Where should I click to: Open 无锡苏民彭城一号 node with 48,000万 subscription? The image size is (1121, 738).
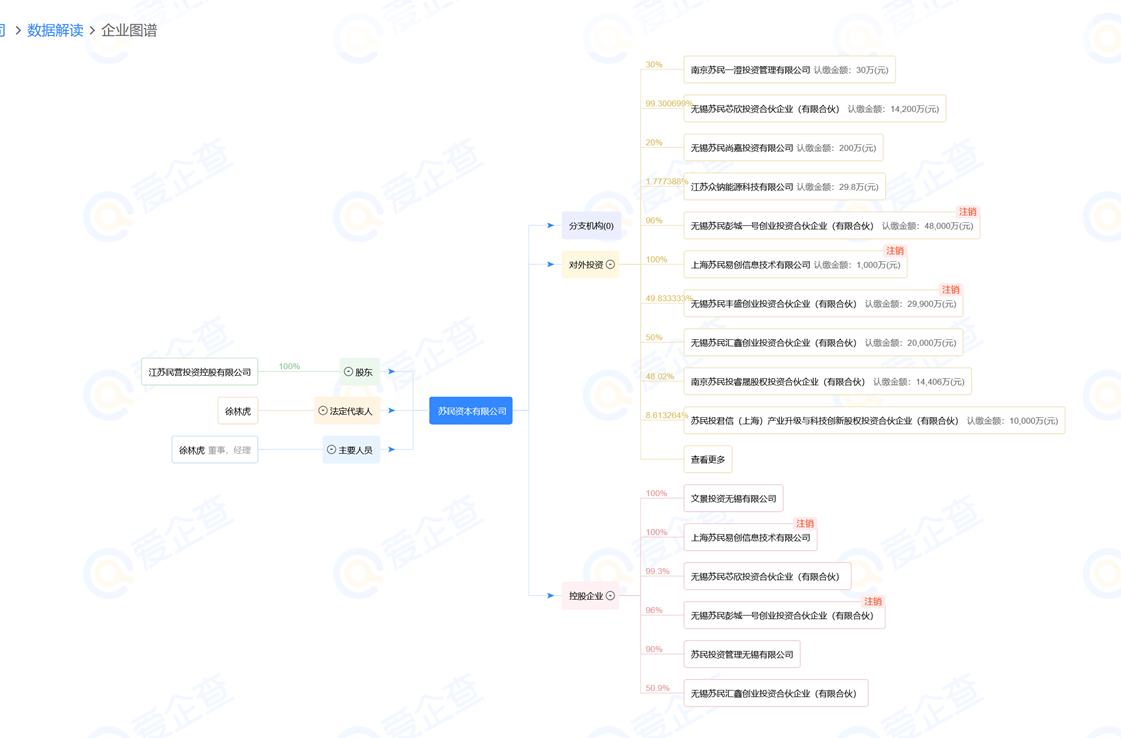831,226
